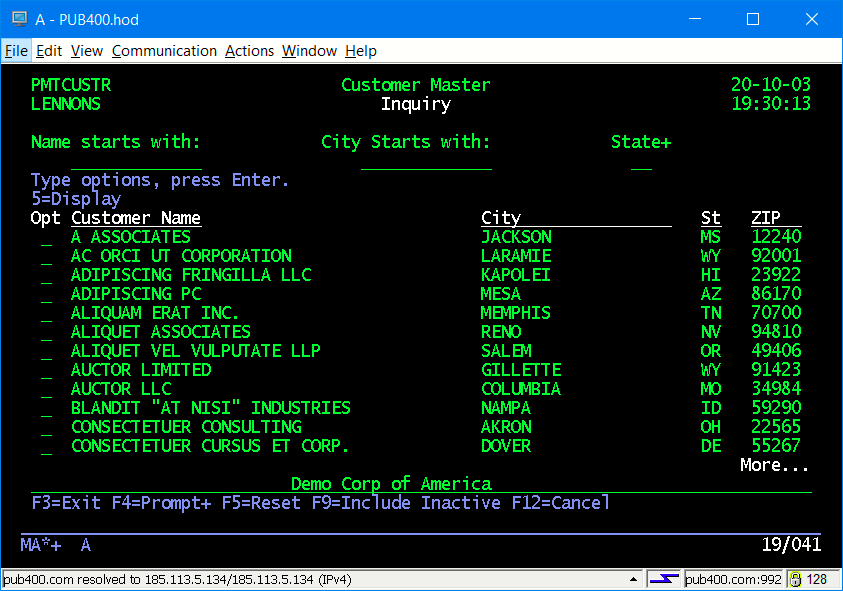Click the terminal session icon in title bar

click(18, 18)
